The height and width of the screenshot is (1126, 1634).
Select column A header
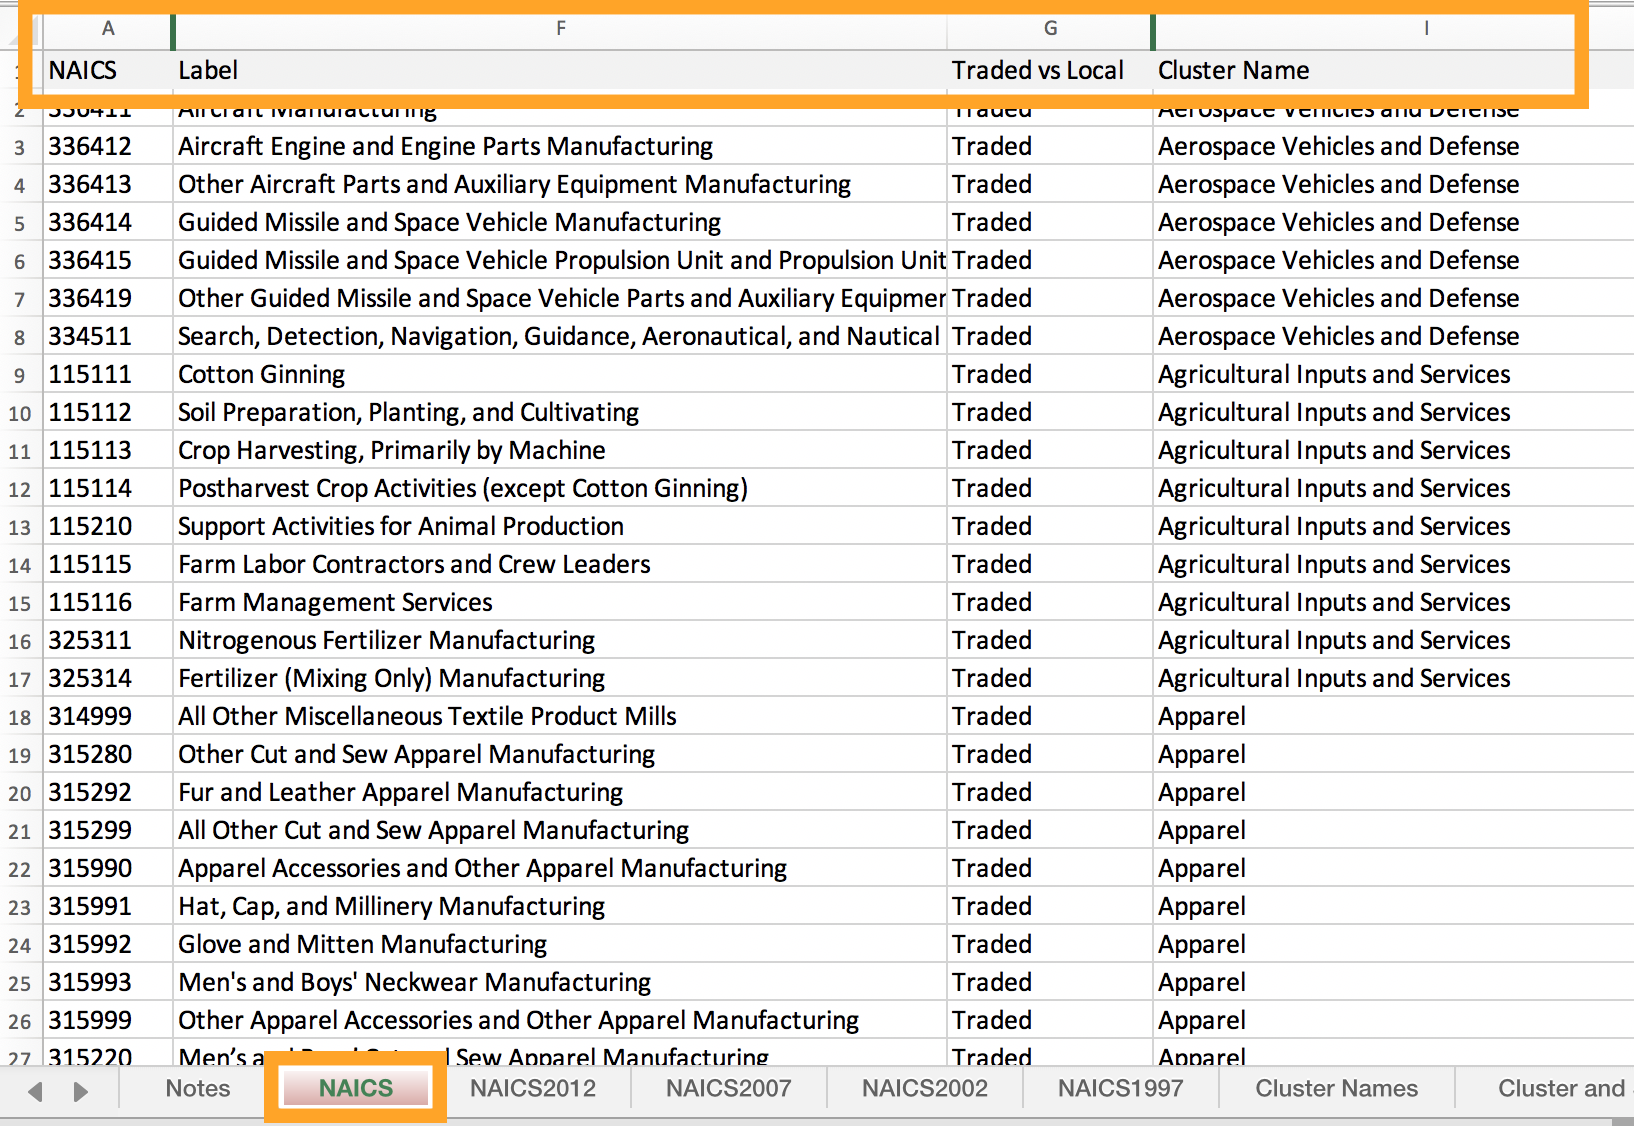[108, 28]
